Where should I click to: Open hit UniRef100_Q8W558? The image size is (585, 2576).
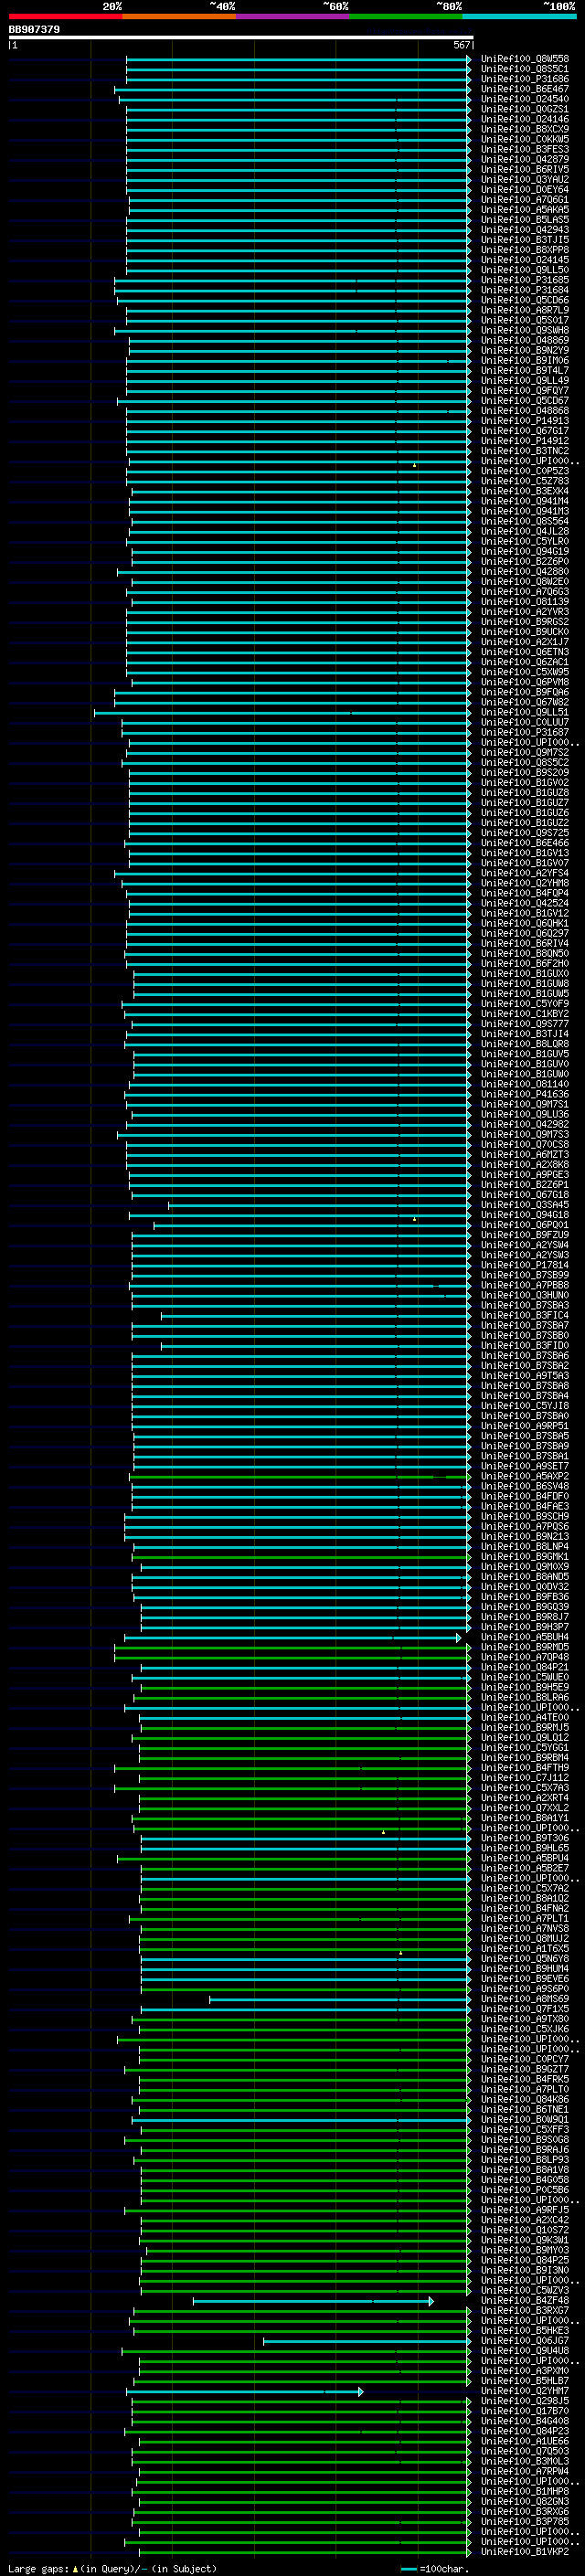coord(525,59)
